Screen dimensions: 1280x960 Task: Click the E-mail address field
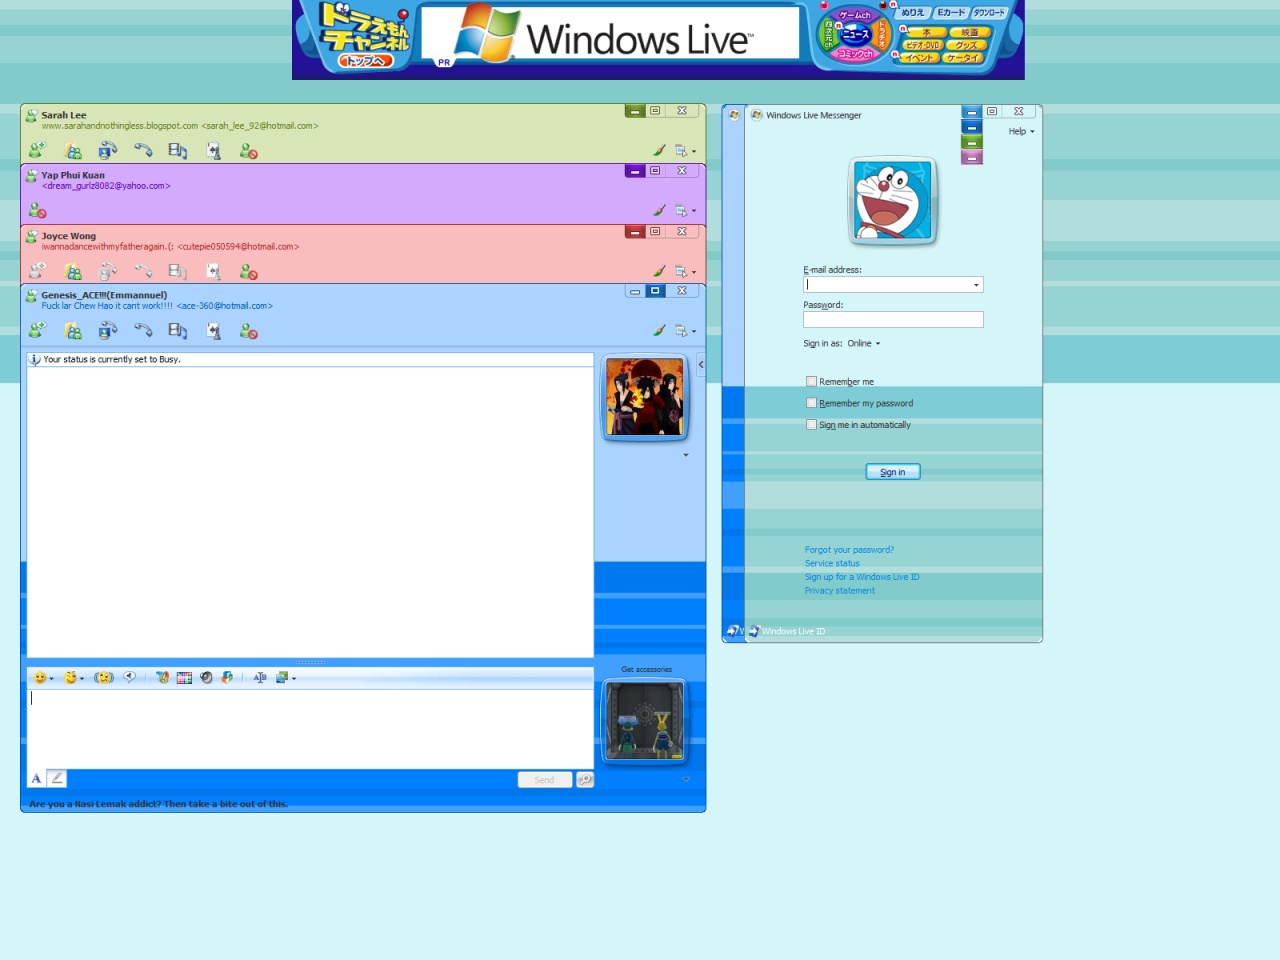[893, 285]
